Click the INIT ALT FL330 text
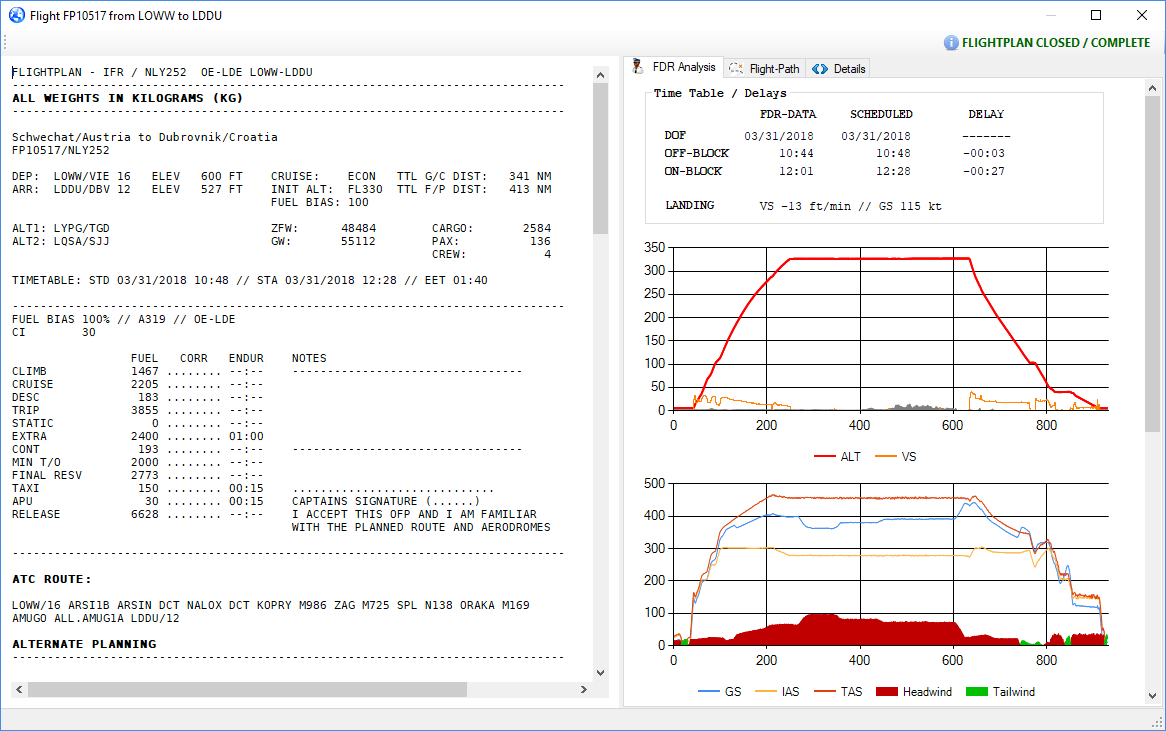The width and height of the screenshot is (1166, 731). (x=326, y=189)
